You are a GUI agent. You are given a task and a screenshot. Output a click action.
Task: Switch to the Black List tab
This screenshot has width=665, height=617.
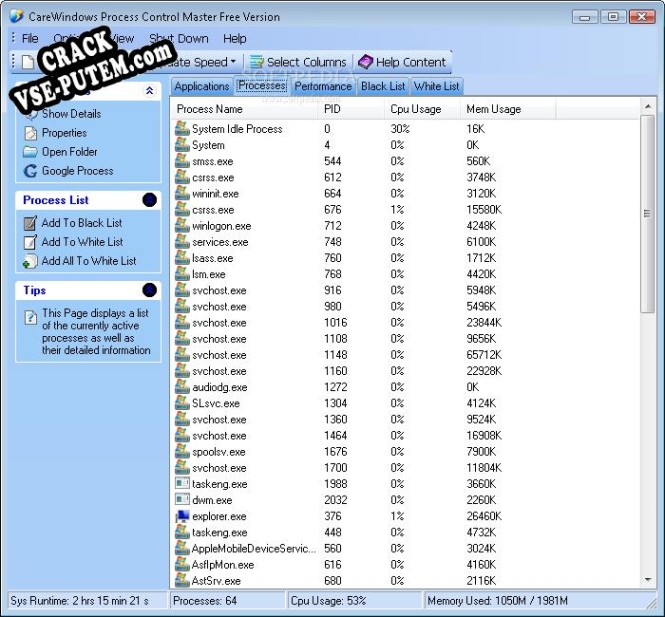(383, 87)
